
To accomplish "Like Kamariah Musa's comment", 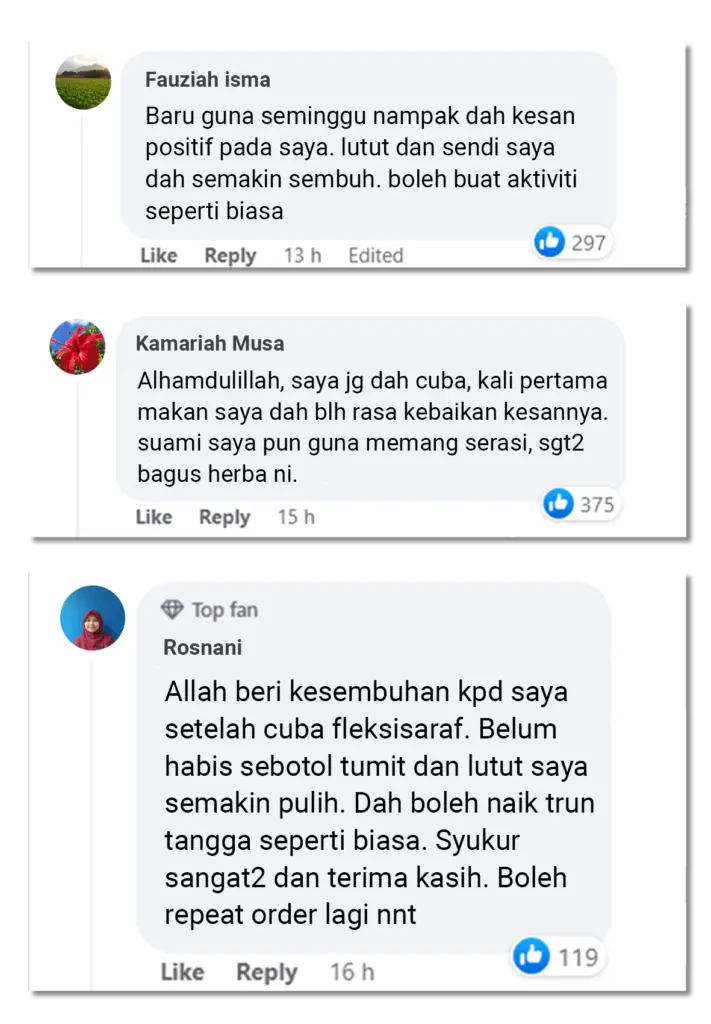I will coord(154,517).
